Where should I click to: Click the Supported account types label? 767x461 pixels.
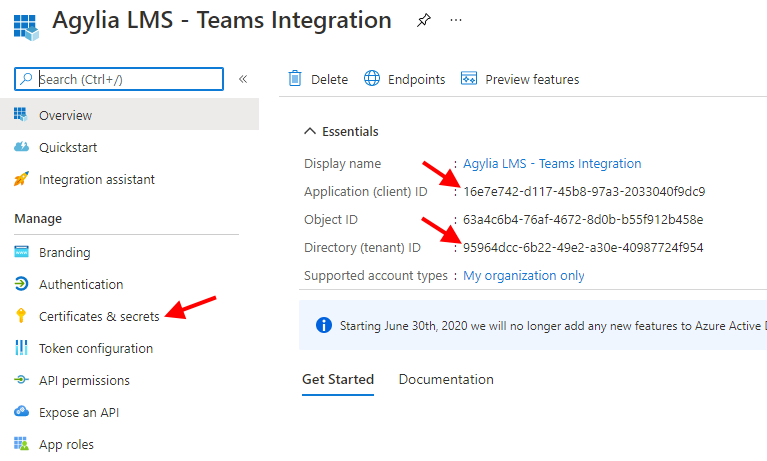point(376,276)
